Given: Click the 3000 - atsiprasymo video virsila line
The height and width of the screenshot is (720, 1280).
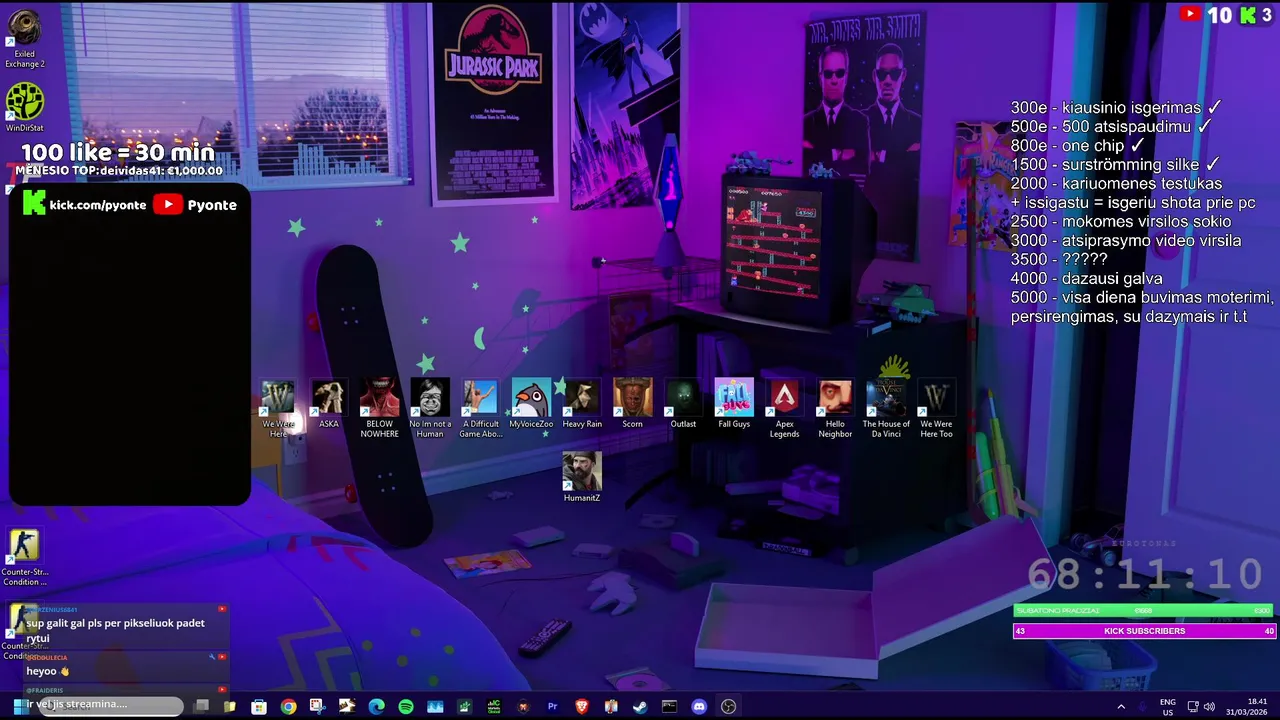Looking at the screenshot, I should [x=1126, y=241].
